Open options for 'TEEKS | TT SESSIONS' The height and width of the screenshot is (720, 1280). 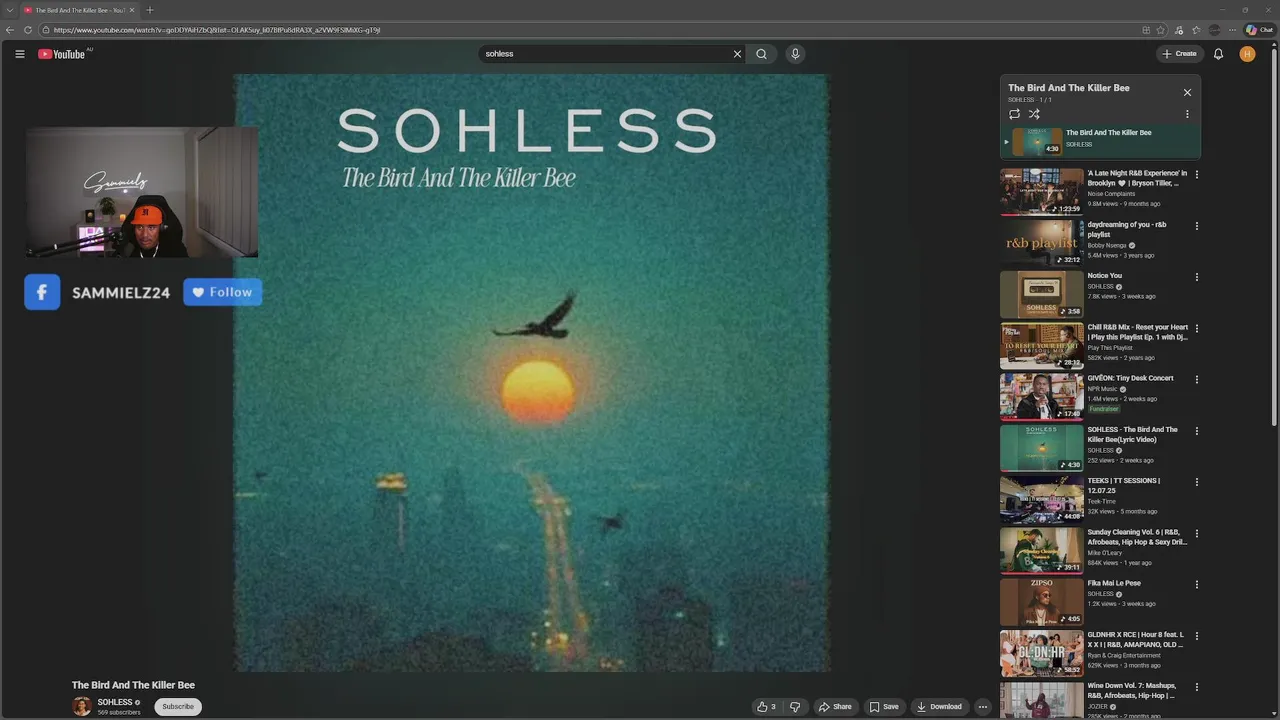point(1197,482)
